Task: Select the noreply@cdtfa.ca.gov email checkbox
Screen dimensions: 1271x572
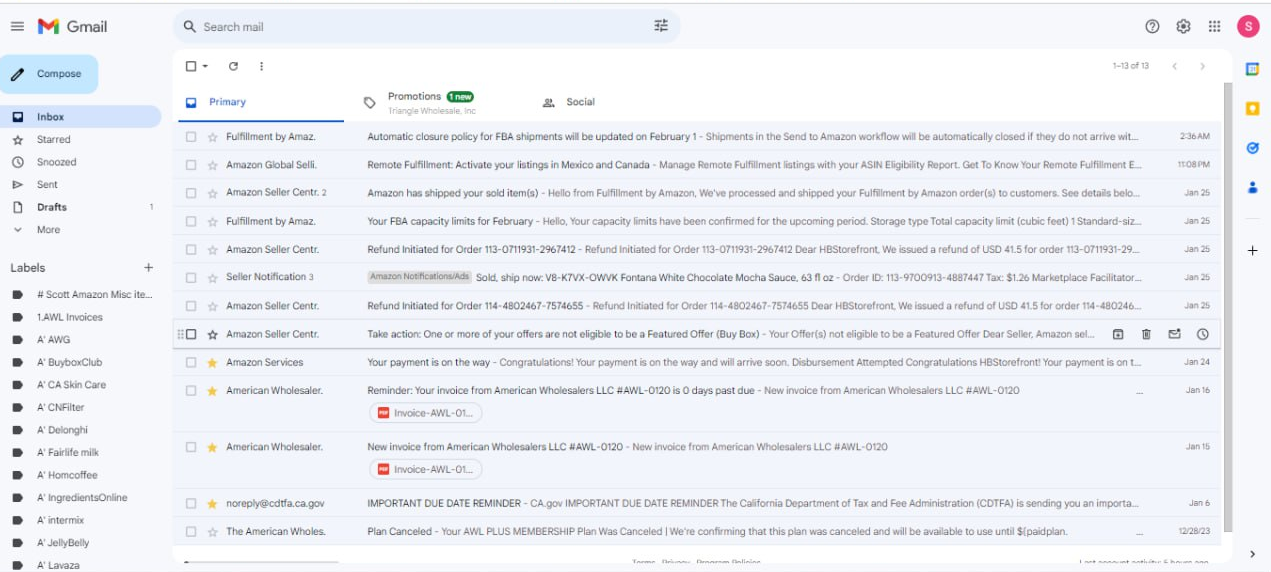Action: (191, 504)
